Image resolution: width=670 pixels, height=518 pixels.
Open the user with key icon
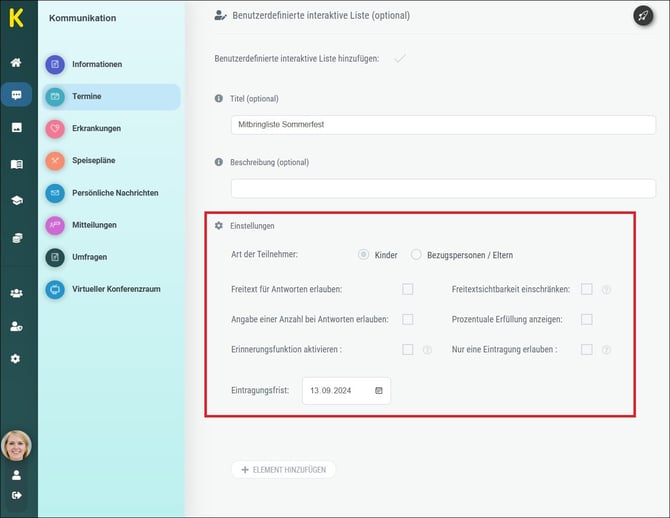[x=16, y=327]
